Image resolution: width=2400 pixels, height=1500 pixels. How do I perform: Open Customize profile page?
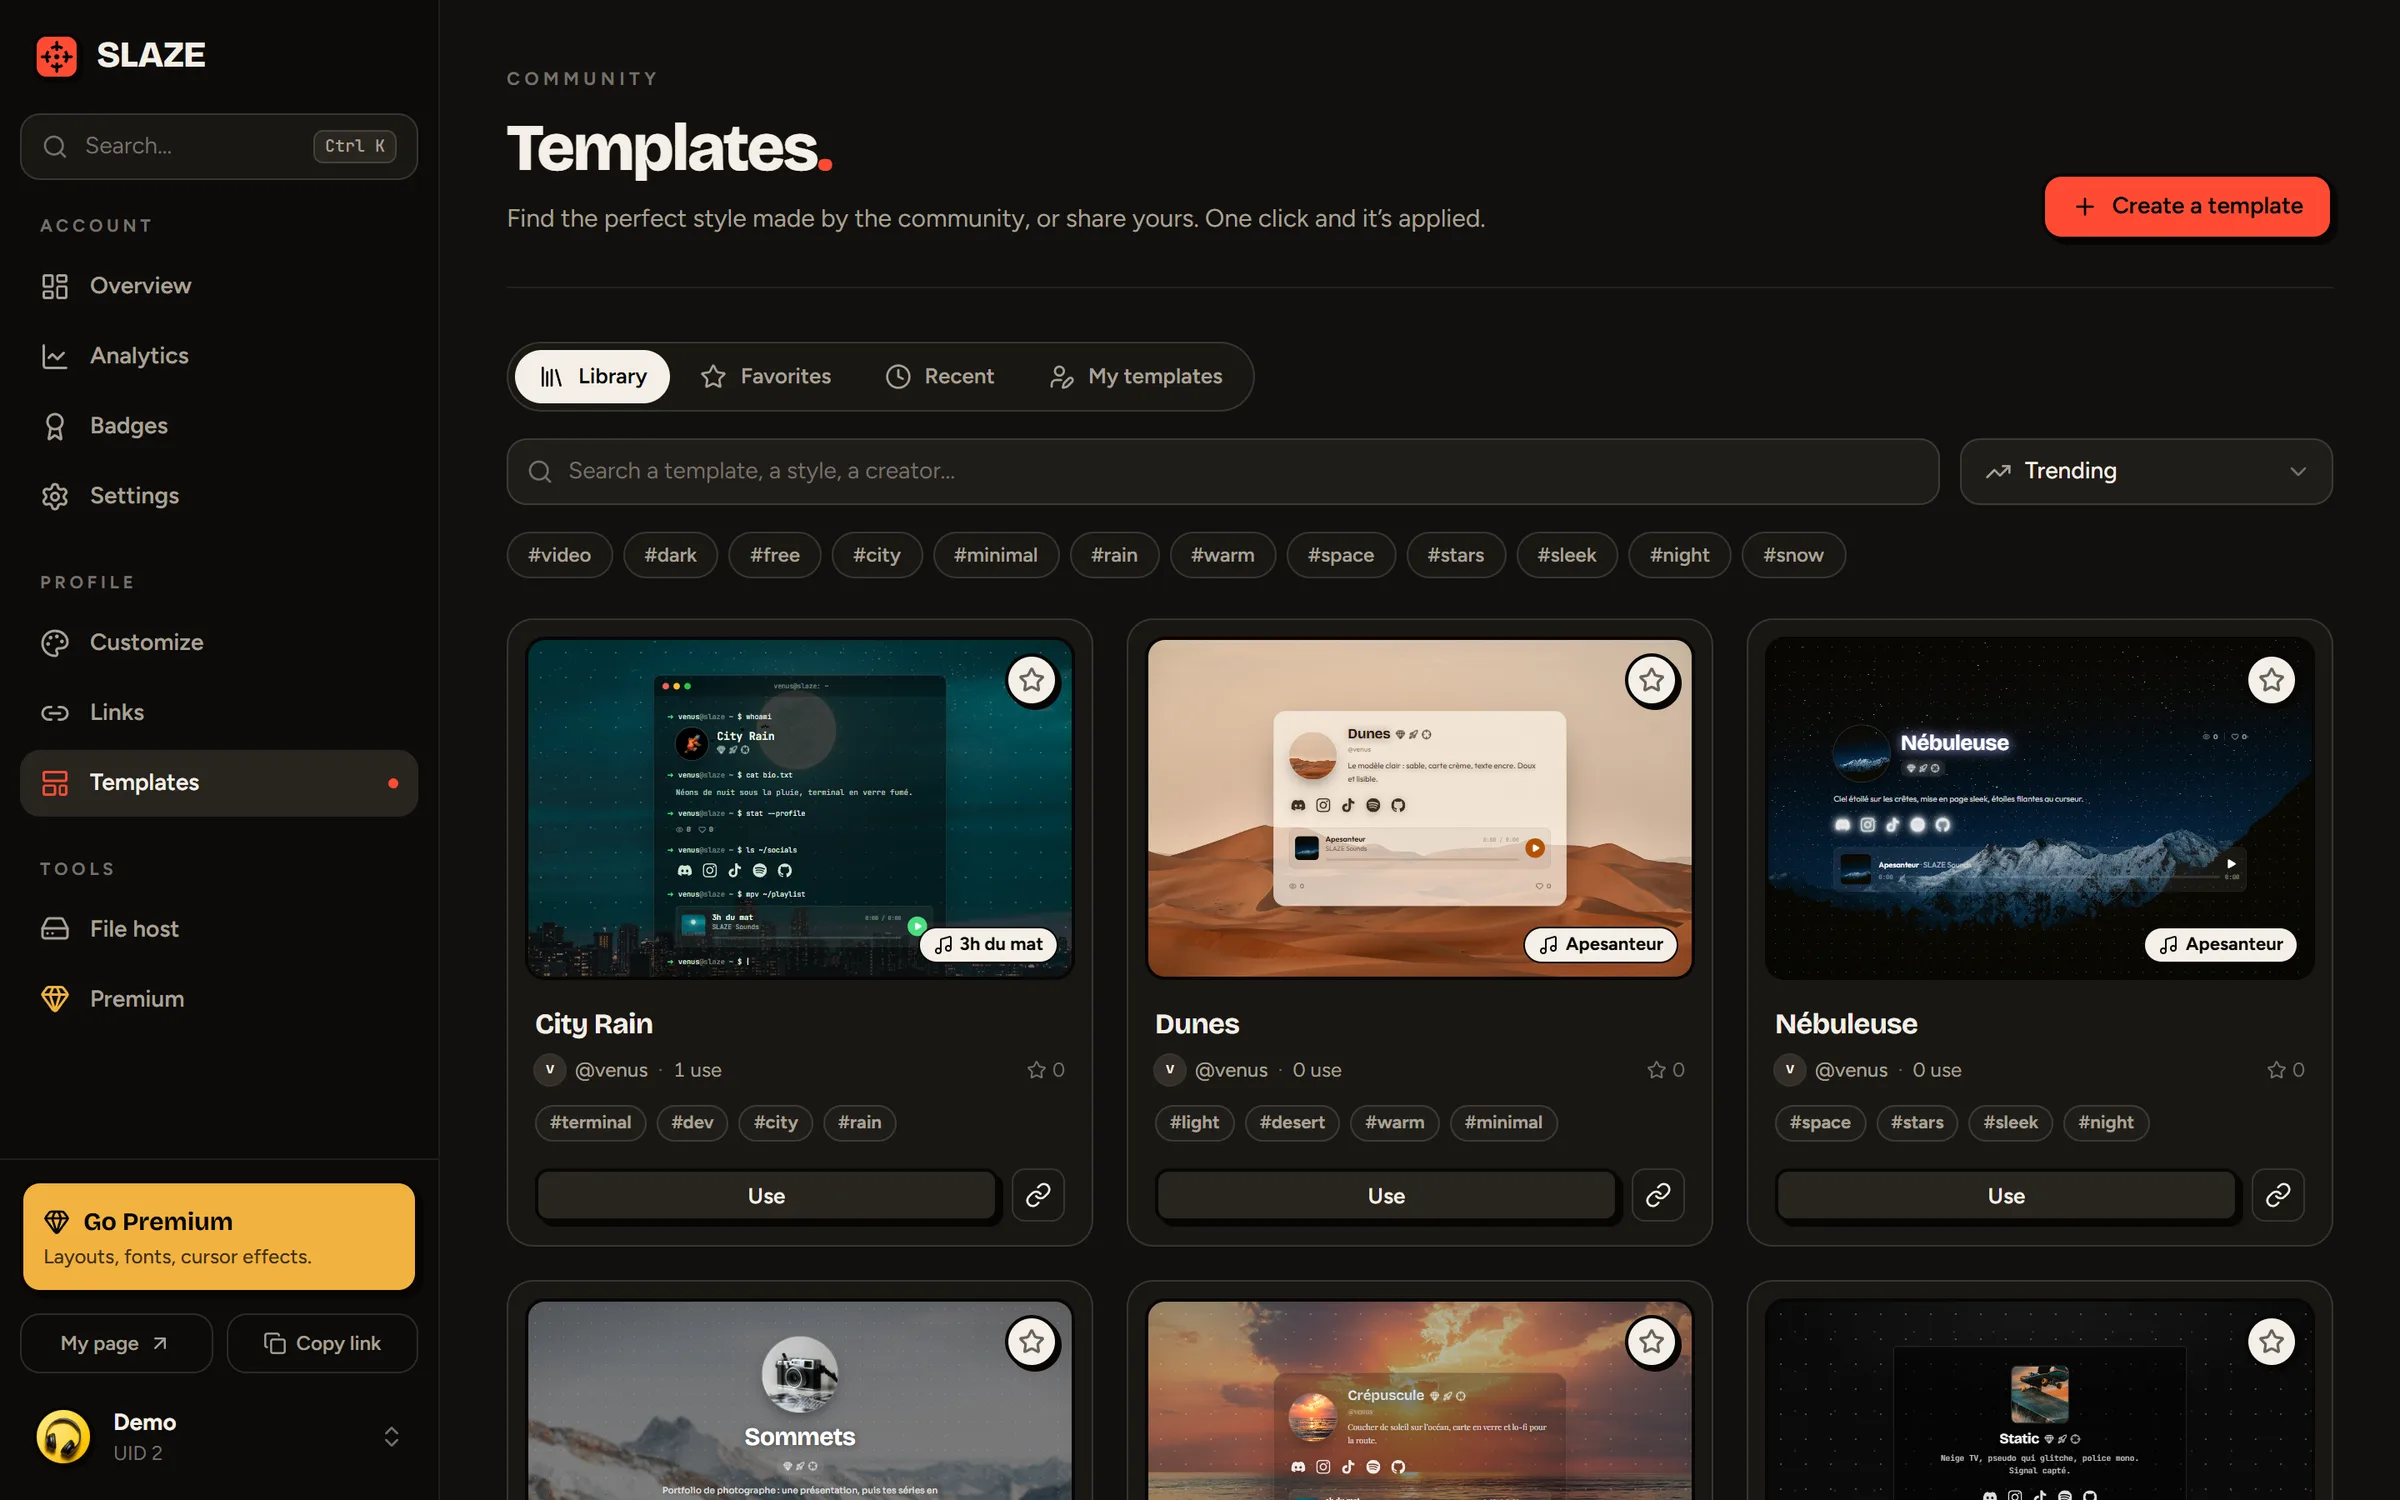[218, 642]
